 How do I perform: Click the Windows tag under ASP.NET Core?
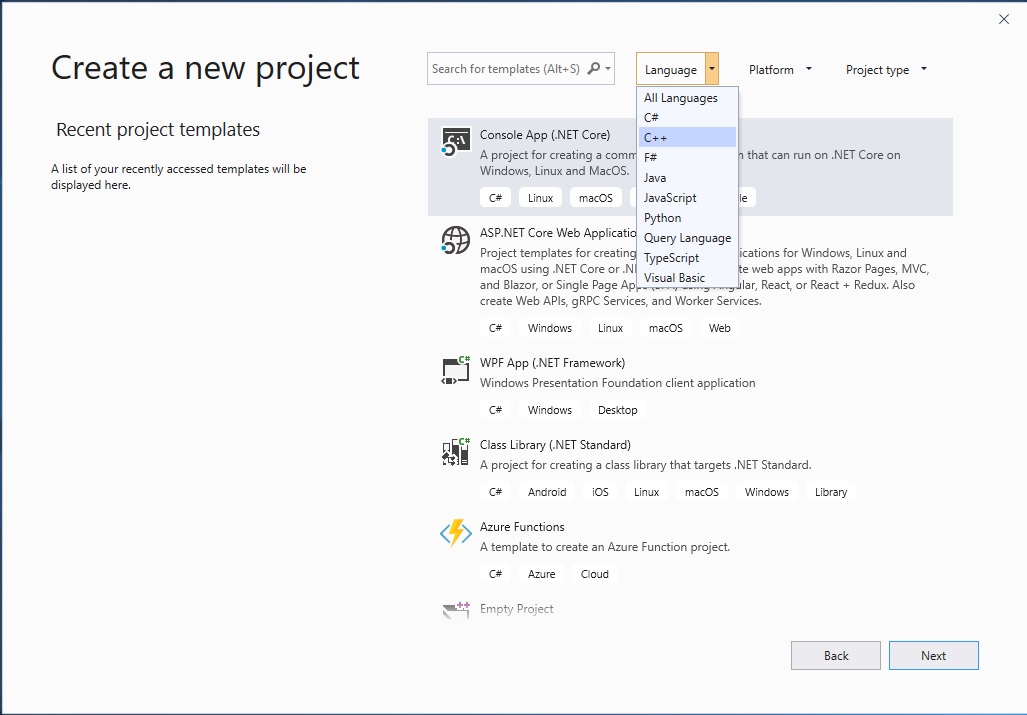pyautogui.click(x=550, y=328)
